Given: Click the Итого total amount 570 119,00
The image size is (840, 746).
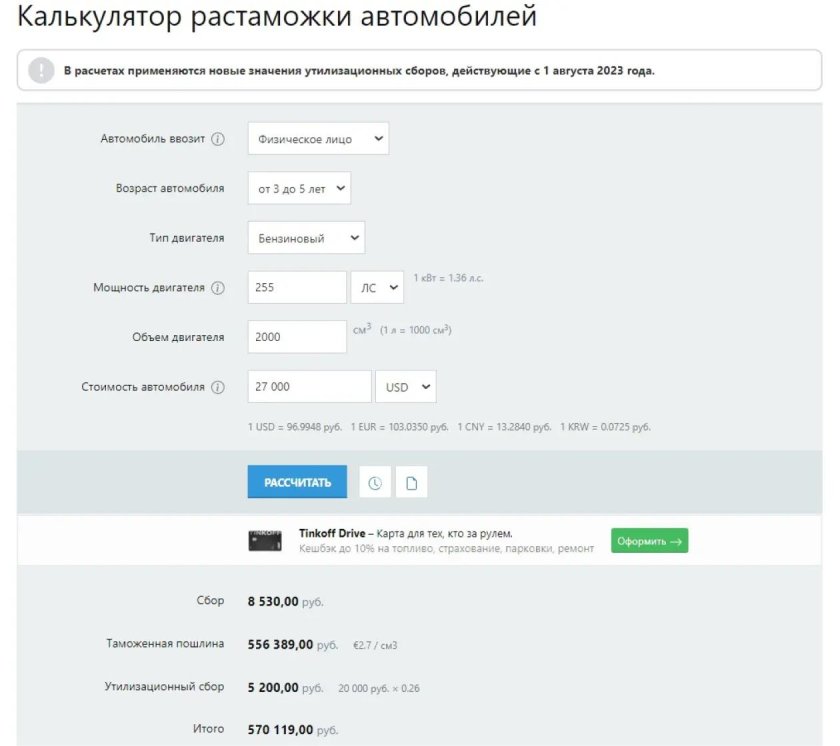Looking at the screenshot, I should coord(279,730).
